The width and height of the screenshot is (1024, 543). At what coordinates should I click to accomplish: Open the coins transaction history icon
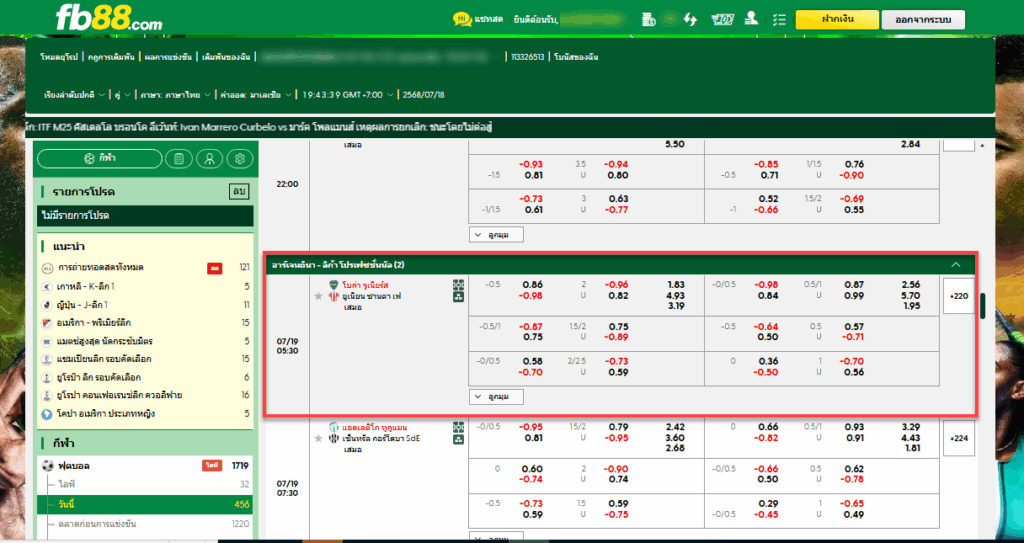(648, 20)
